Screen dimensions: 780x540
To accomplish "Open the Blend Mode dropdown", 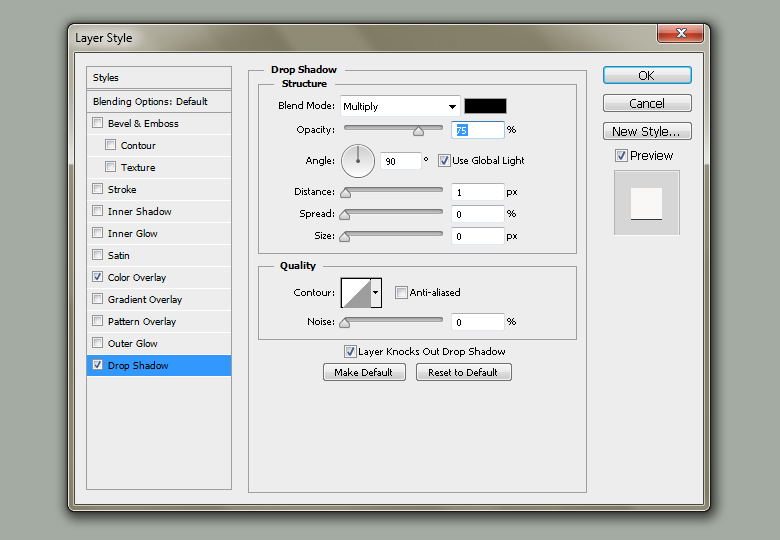I will (398, 106).
